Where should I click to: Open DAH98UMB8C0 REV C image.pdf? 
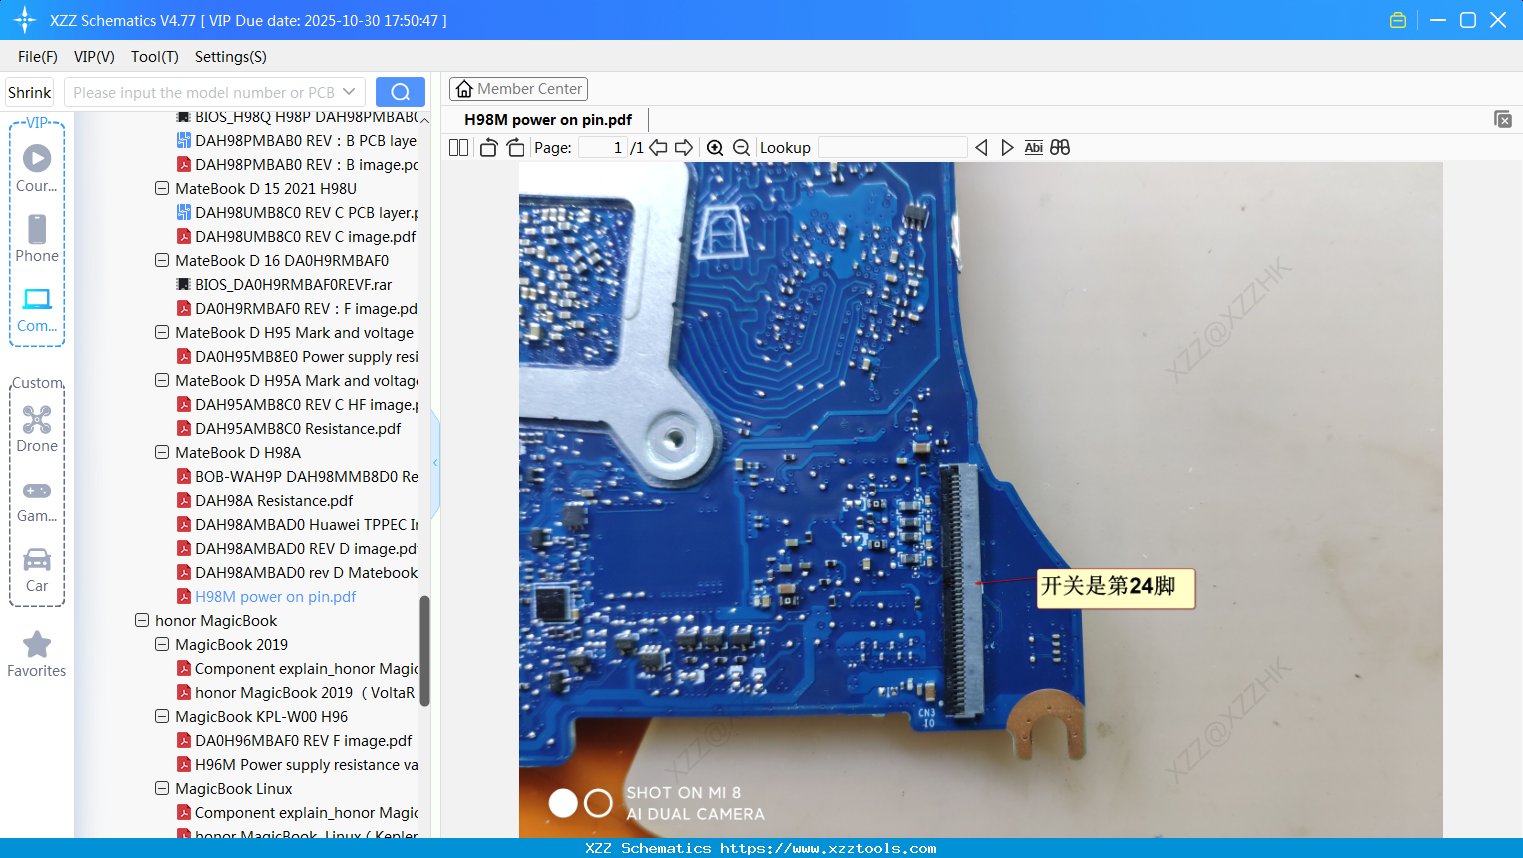click(296, 236)
